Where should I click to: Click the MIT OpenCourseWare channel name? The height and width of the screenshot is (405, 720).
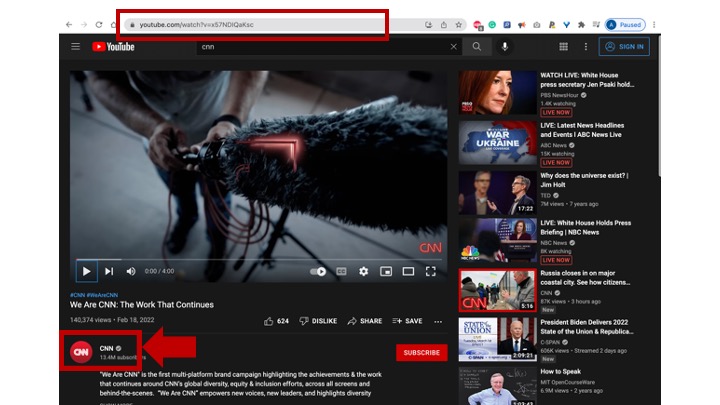[x=567, y=382]
